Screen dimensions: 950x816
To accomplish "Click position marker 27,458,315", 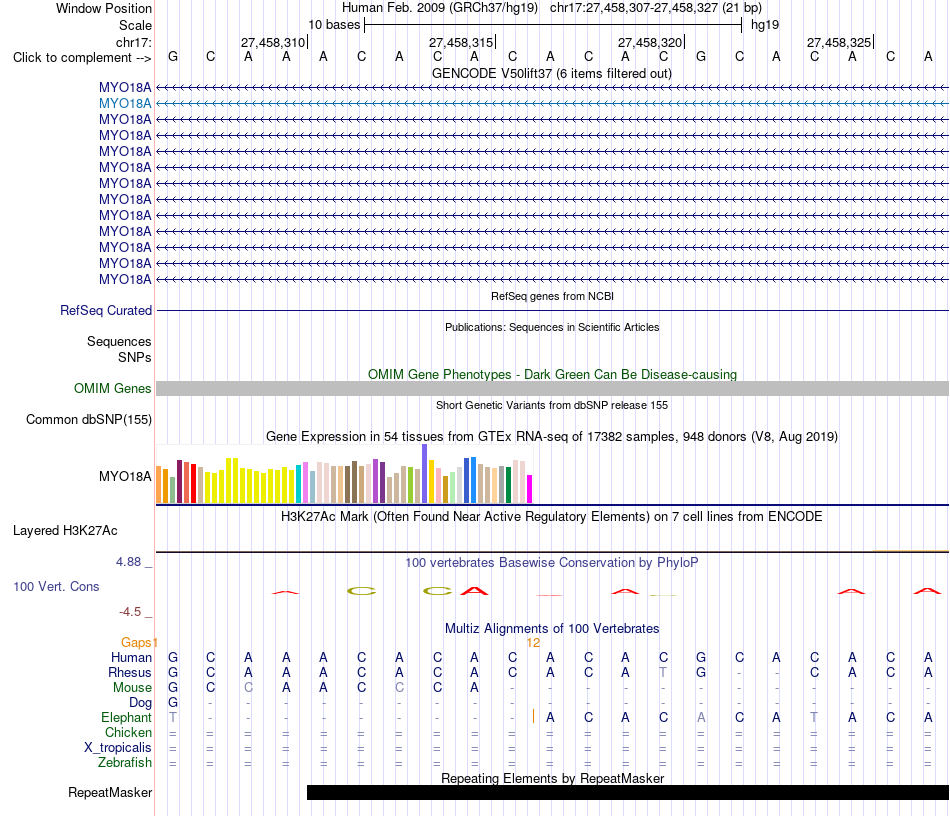I will [x=462, y=42].
